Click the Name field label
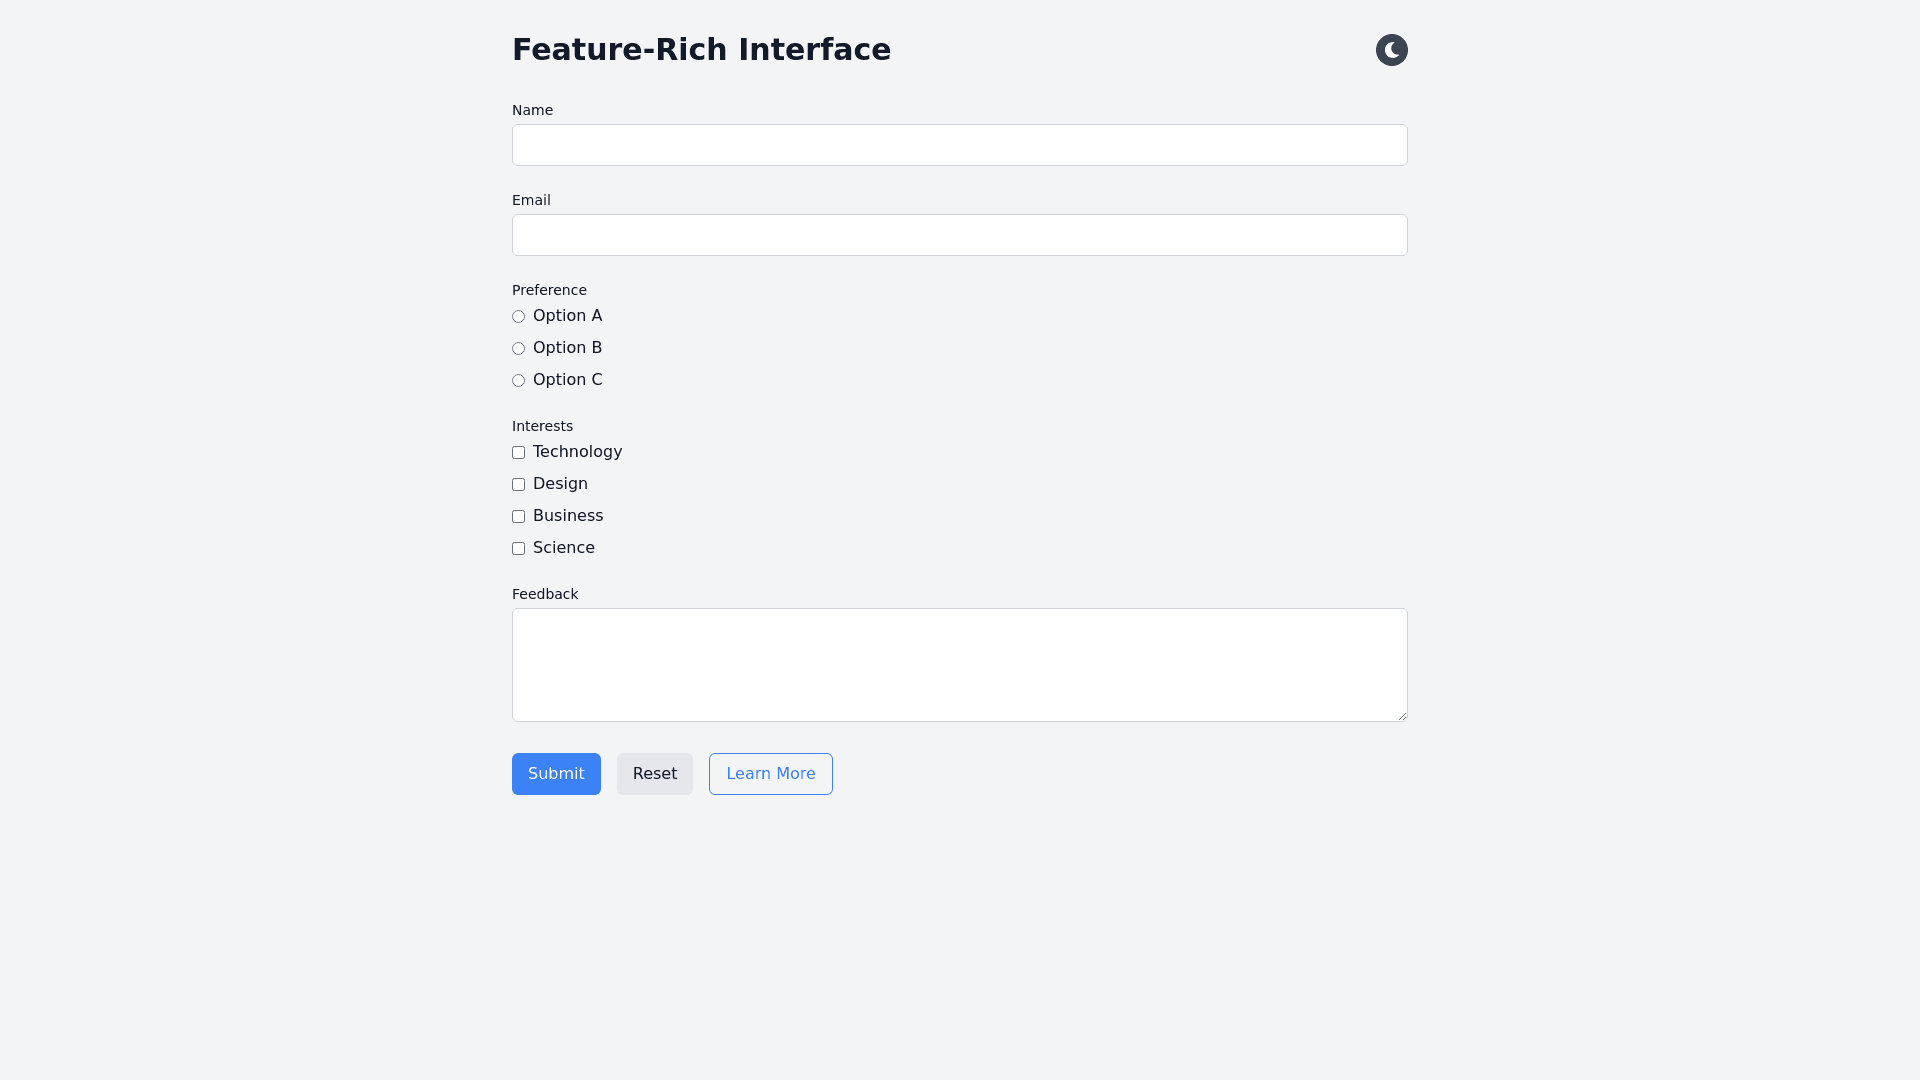Screen dimensions: 1920x1080 [x=532, y=110]
